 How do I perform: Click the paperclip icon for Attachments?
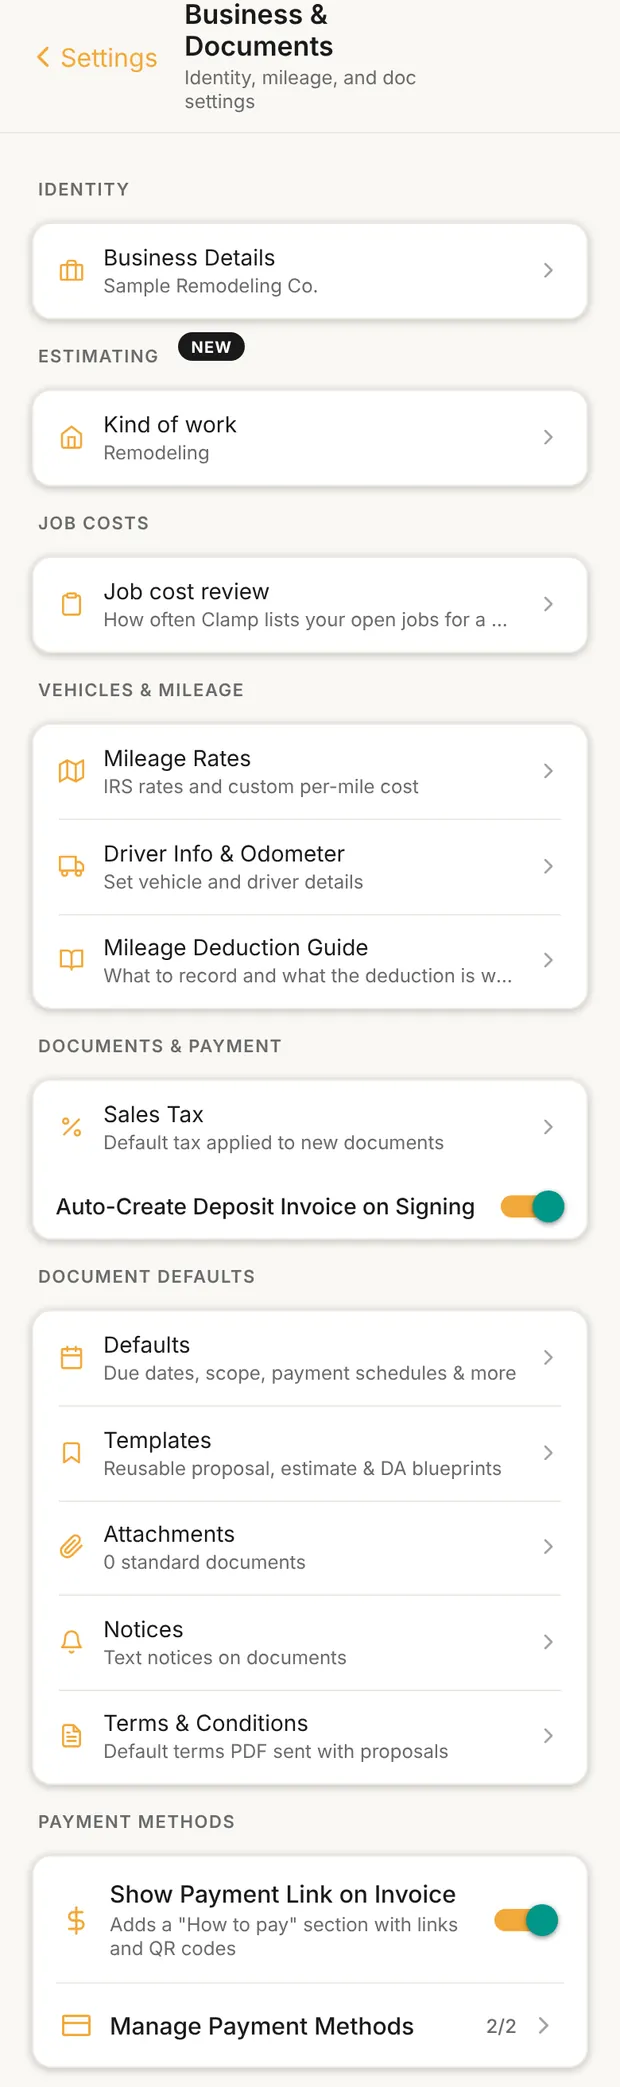[72, 1548]
